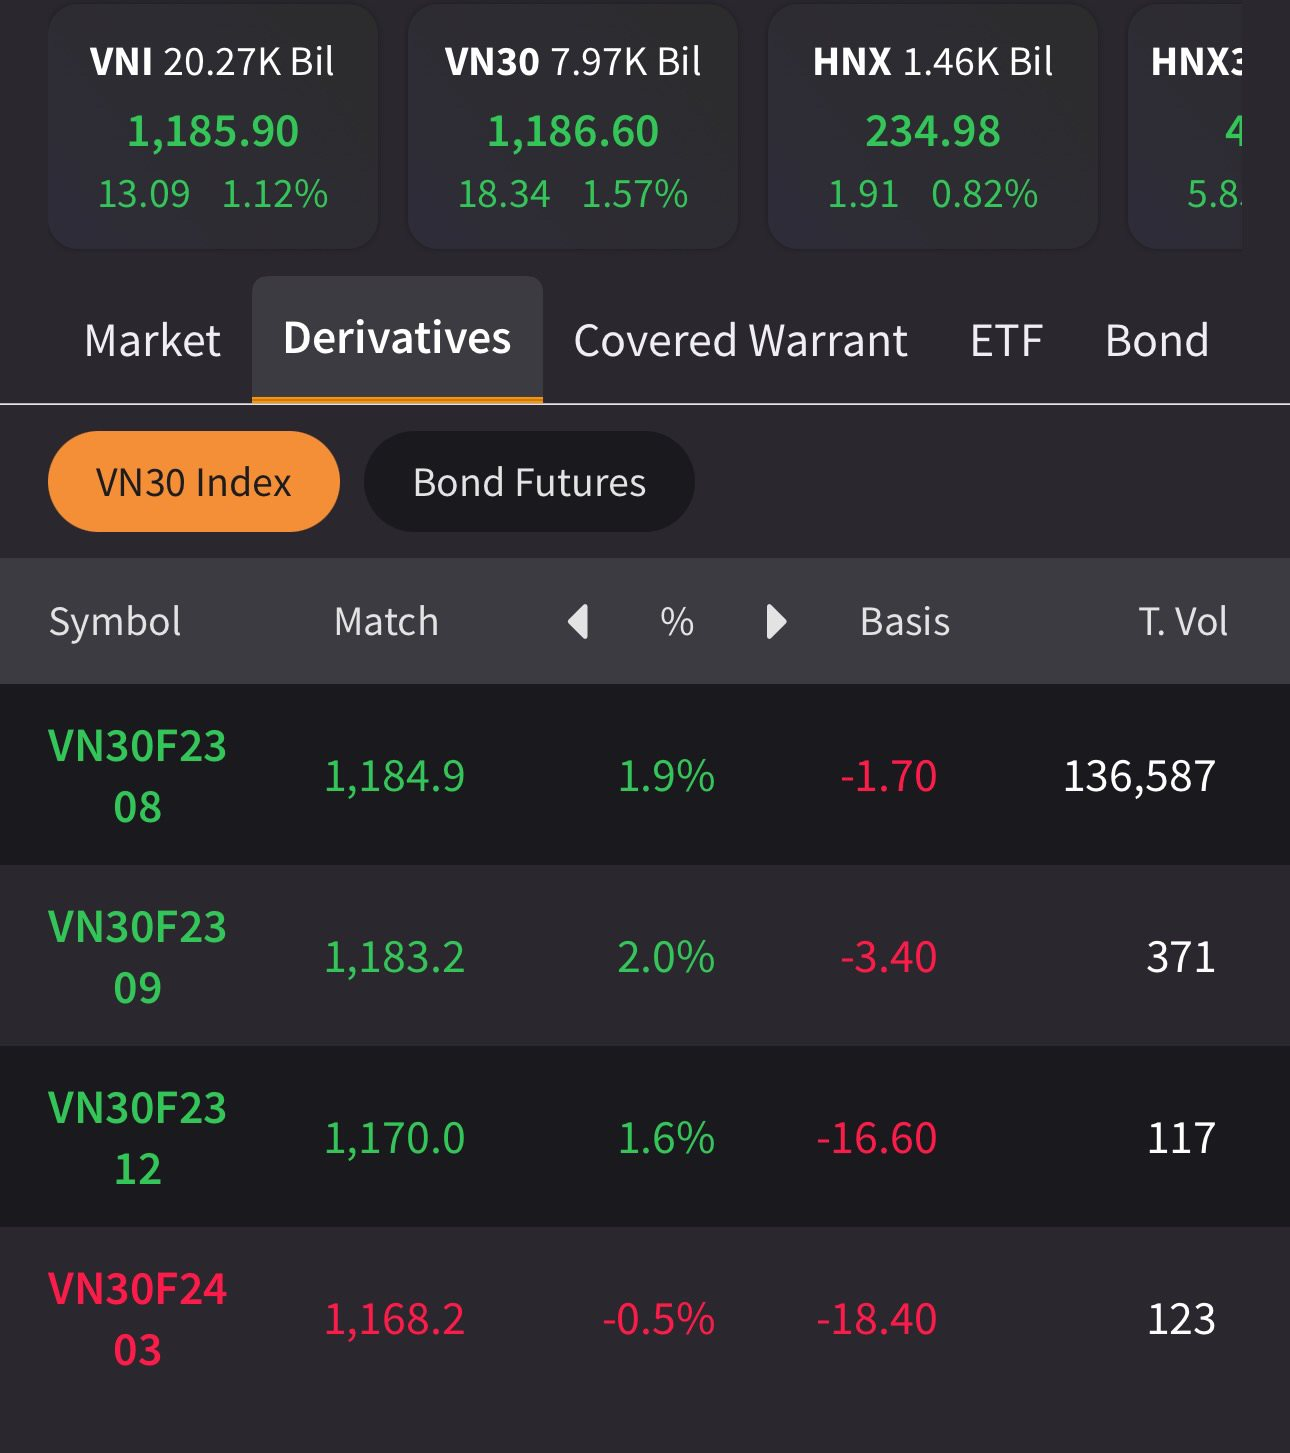1290x1453 pixels.
Task: Open the VN30F2312 contract
Action: 138,1138
